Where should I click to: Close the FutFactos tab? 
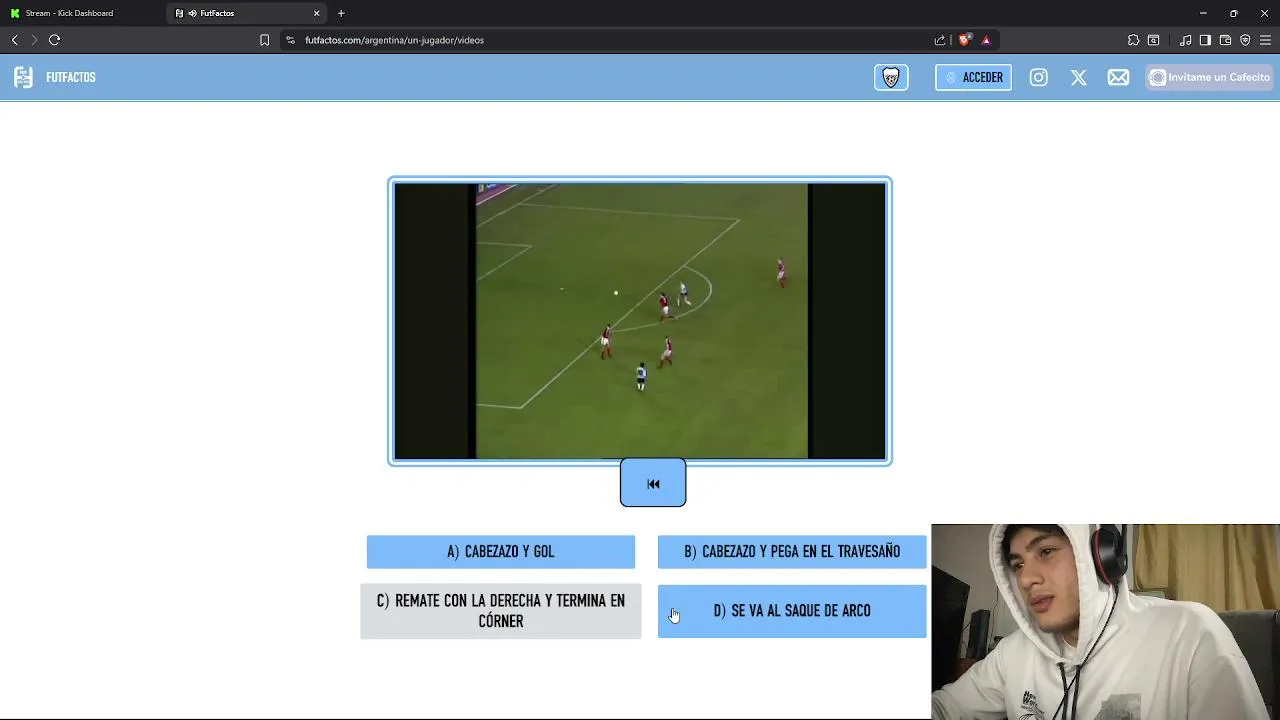(317, 13)
